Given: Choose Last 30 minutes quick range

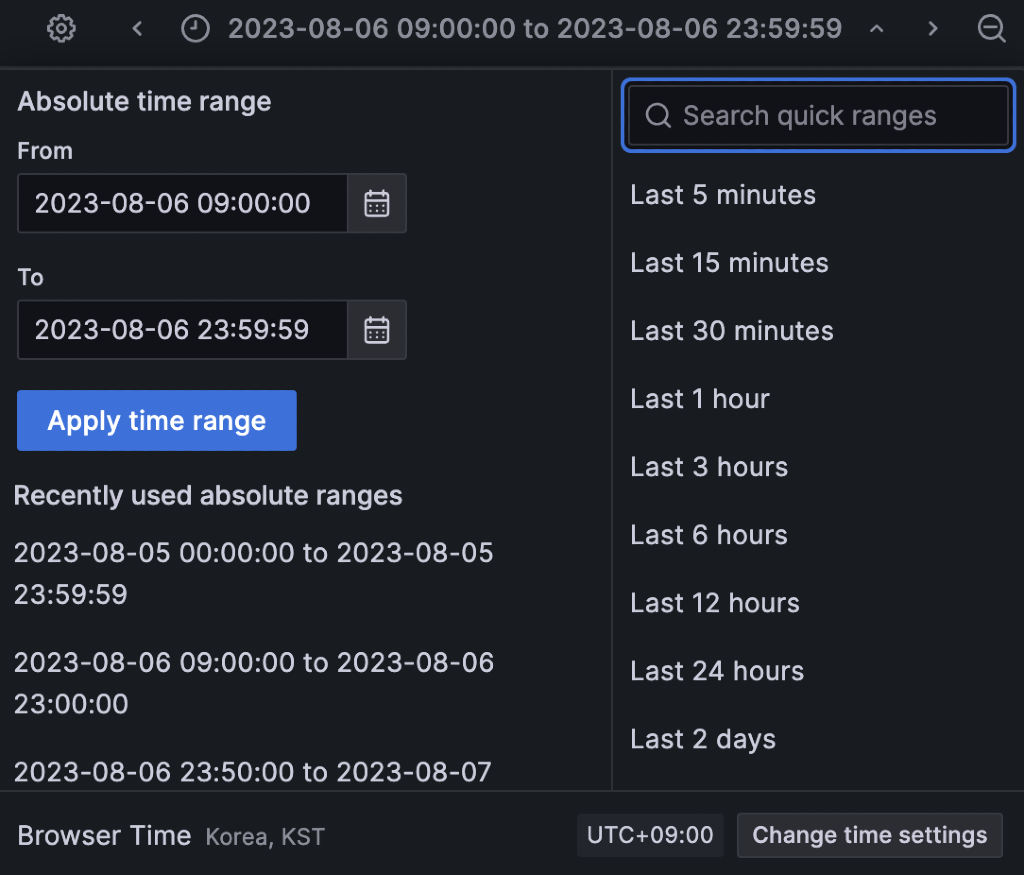Looking at the screenshot, I should (x=732, y=331).
